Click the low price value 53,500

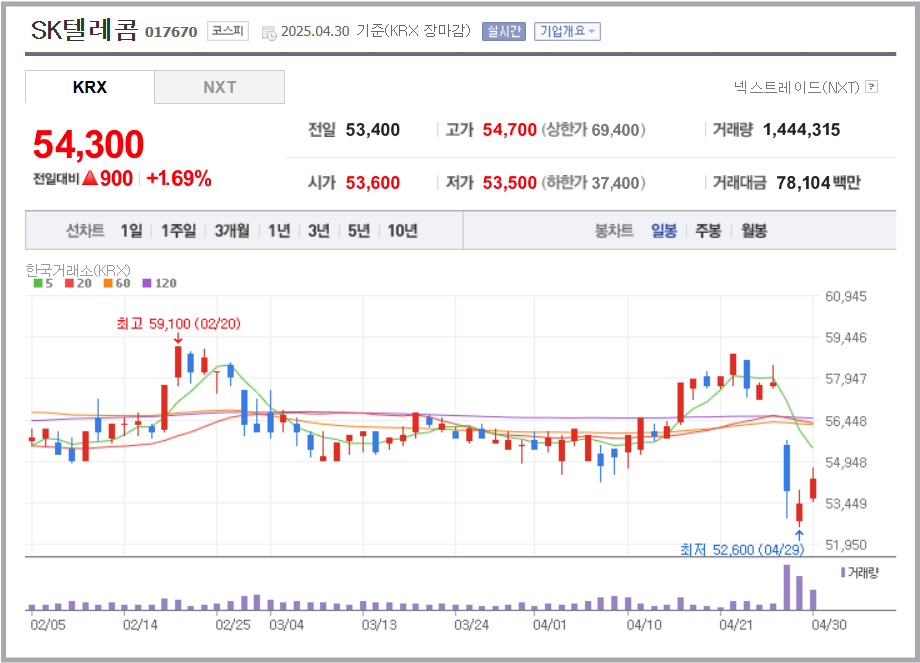[x=510, y=183]
